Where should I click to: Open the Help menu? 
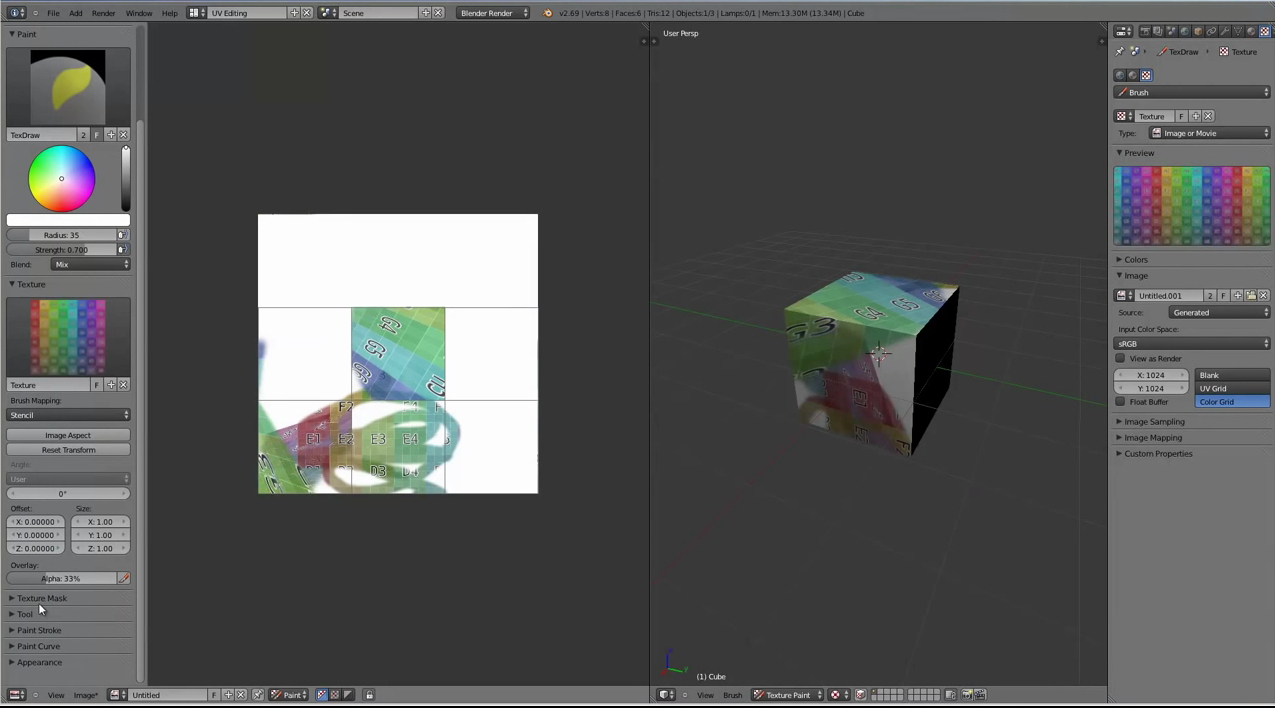click(169, 13)
